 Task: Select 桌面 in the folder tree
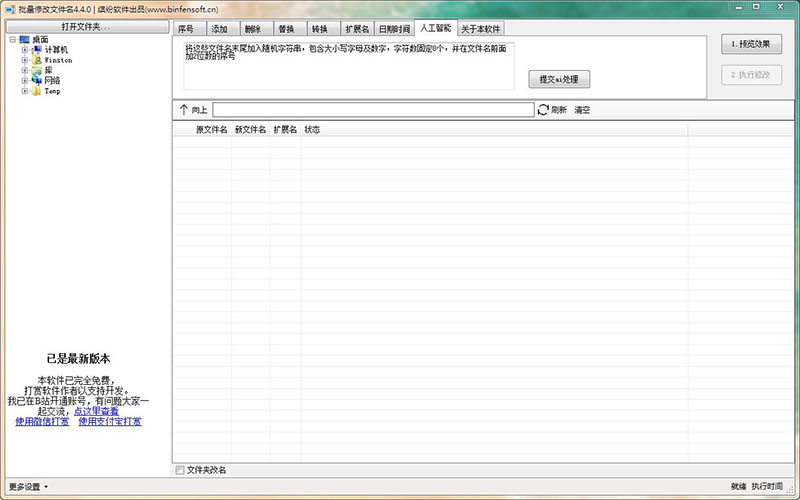tap(40, 40)
